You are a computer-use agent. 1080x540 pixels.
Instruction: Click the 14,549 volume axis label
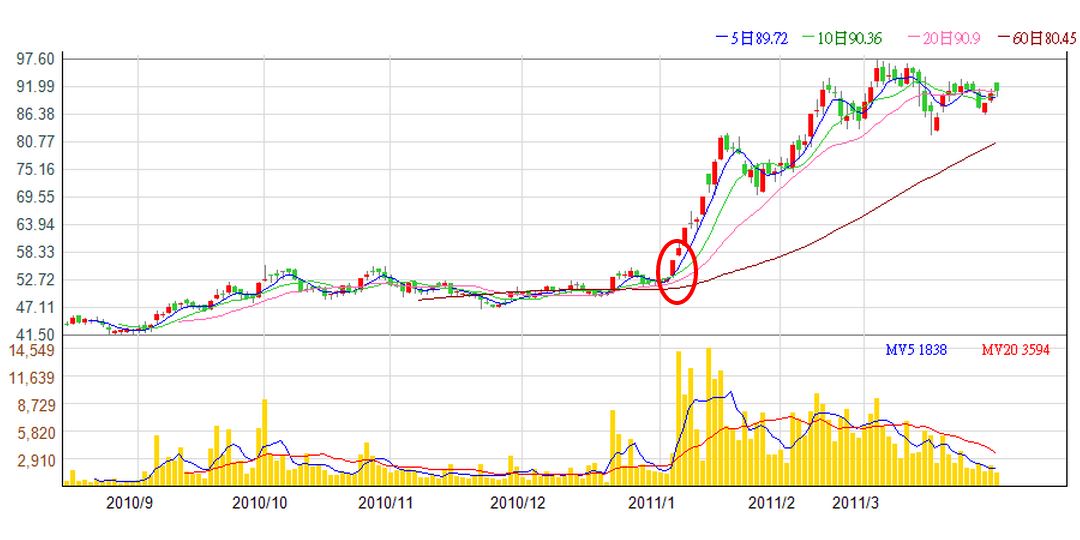[30, 350]
